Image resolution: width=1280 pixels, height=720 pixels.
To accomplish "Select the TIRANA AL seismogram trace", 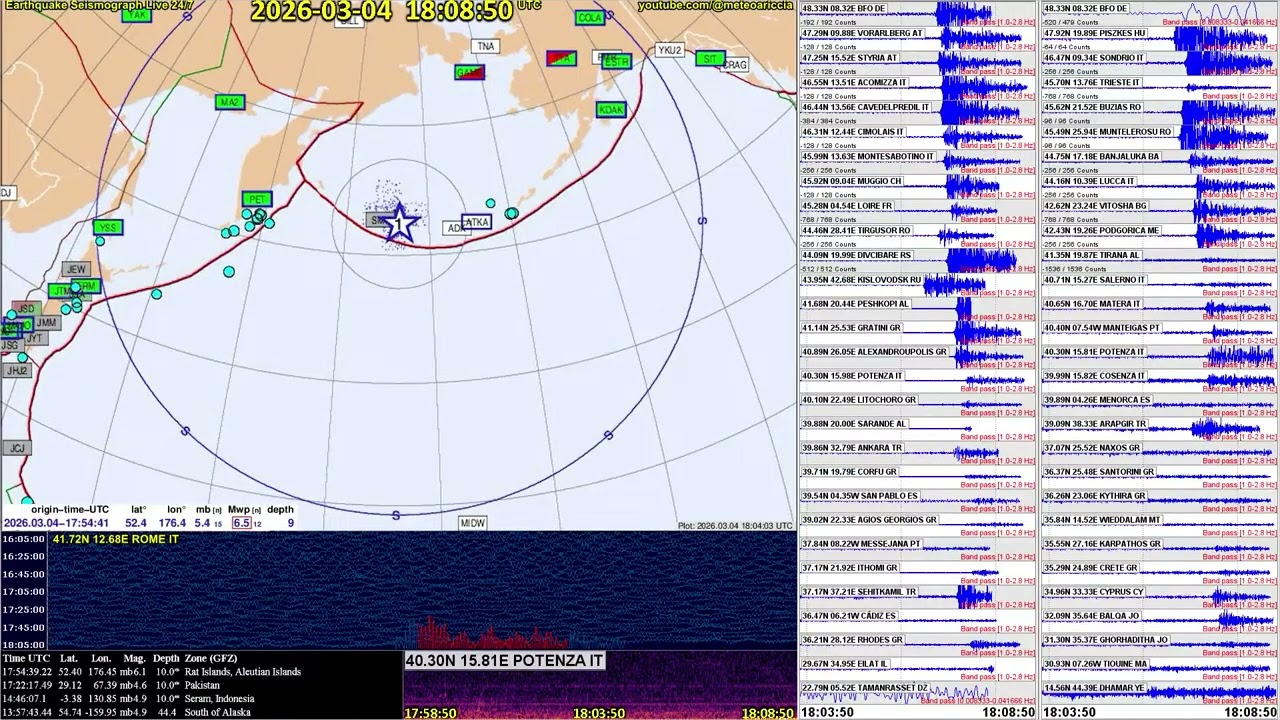I will (1160, 261).
